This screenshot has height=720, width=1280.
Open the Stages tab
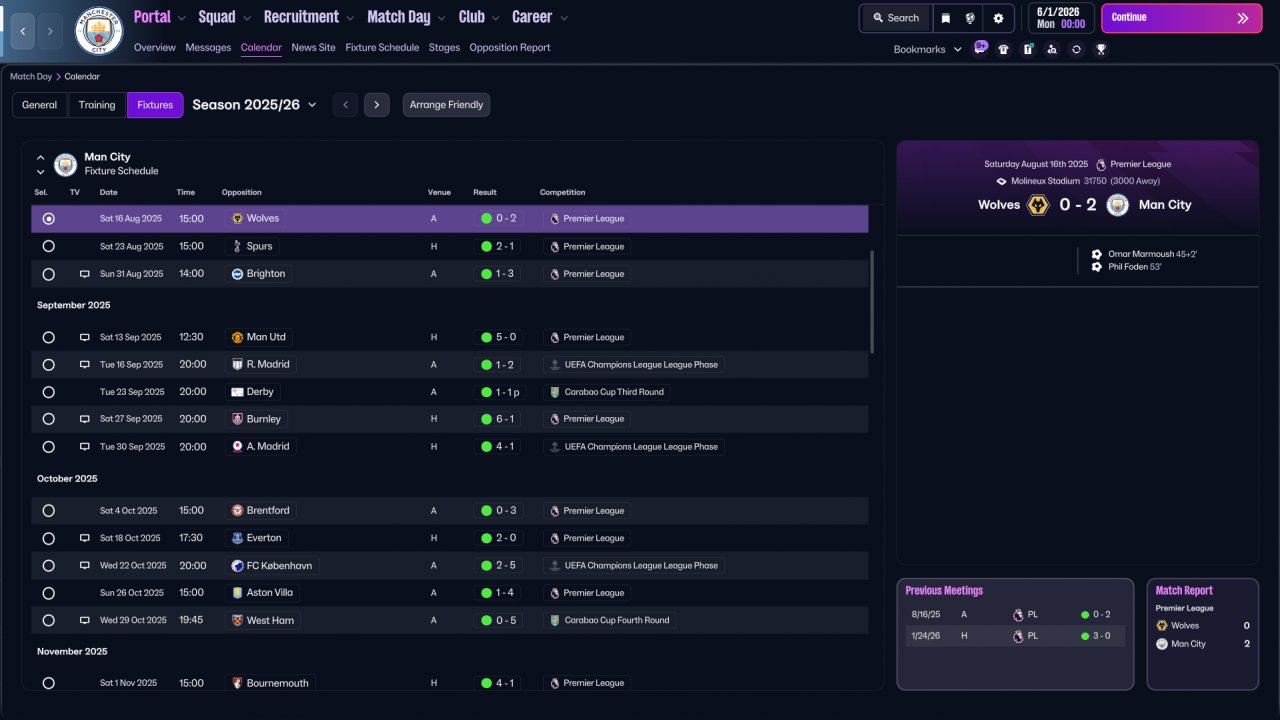444,47
